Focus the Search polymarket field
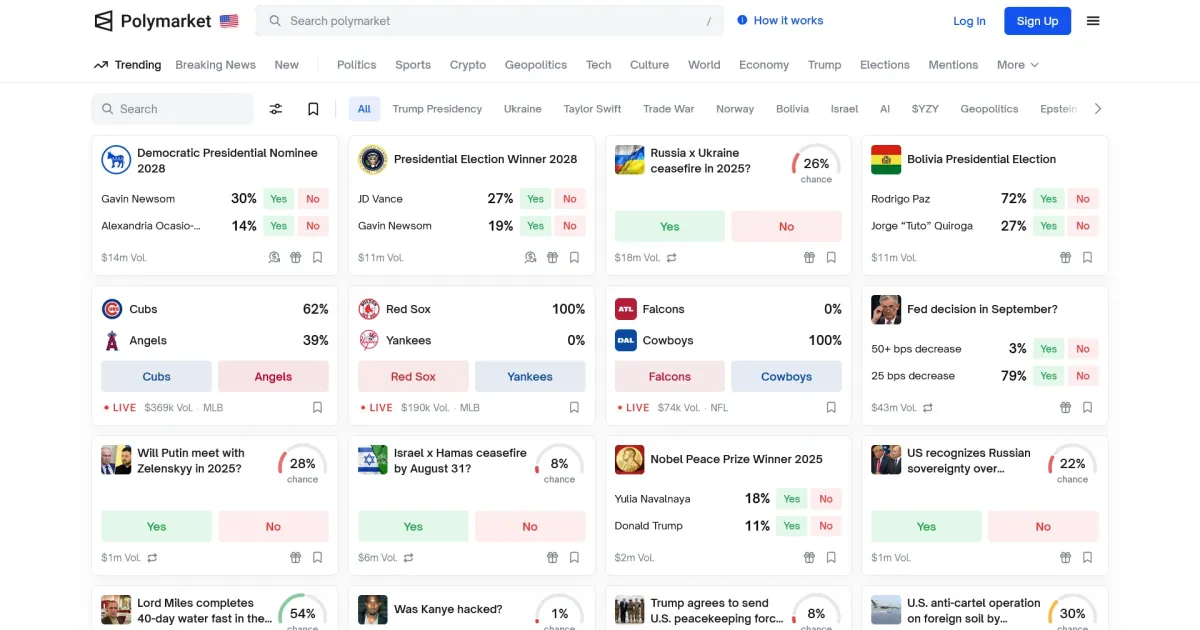 [x=490, y=21]
